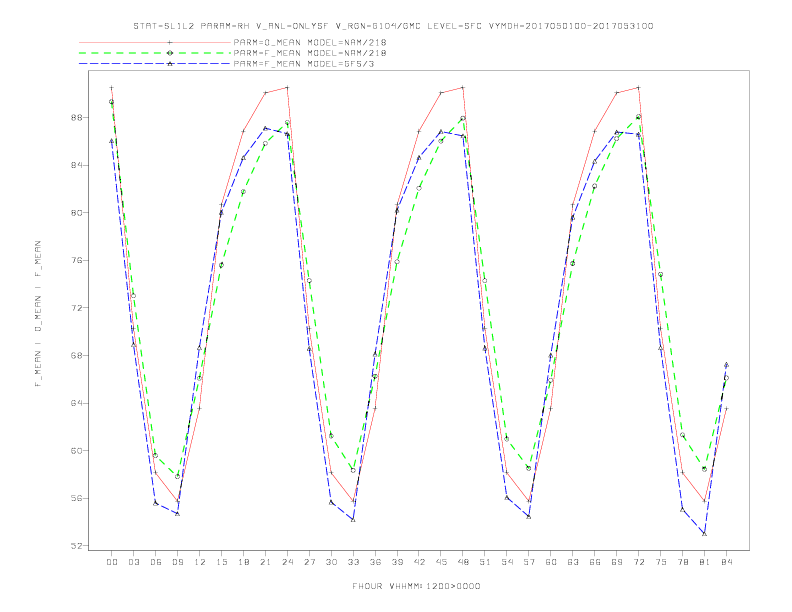Click forecast hour 18 on the horizontal axis
This screenshot has height=612, width=792.
(243, 562)
